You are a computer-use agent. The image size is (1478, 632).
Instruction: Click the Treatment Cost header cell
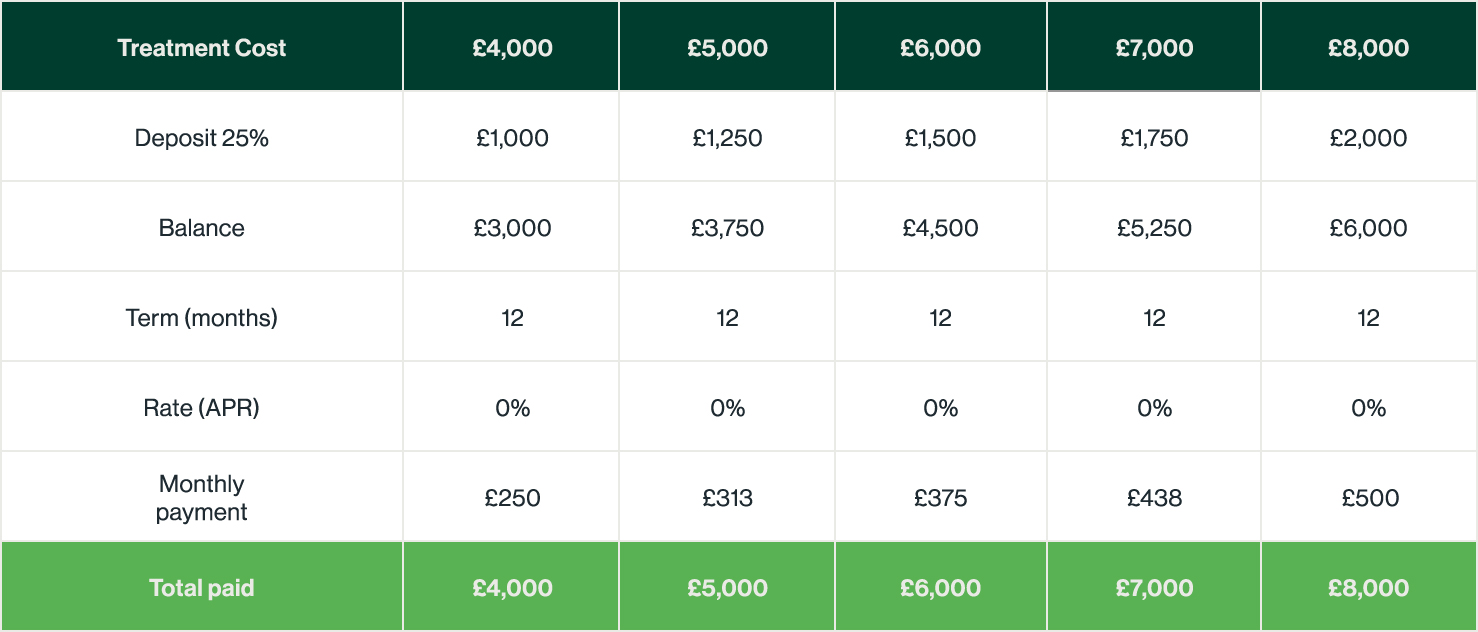coord(201,47)
